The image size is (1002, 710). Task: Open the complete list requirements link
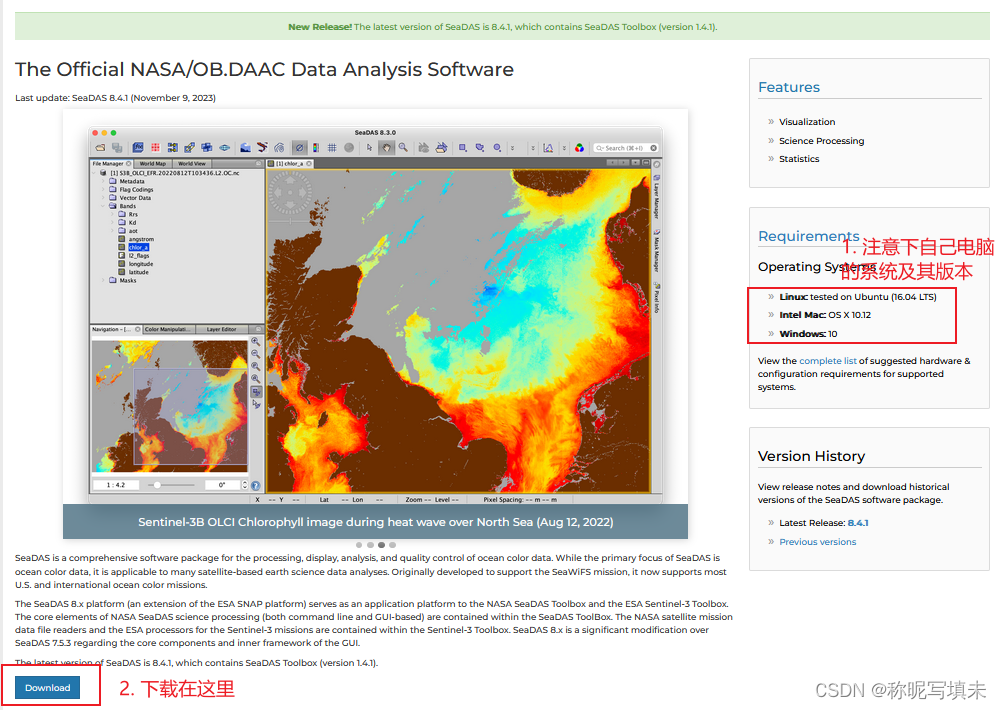(828, 361)
